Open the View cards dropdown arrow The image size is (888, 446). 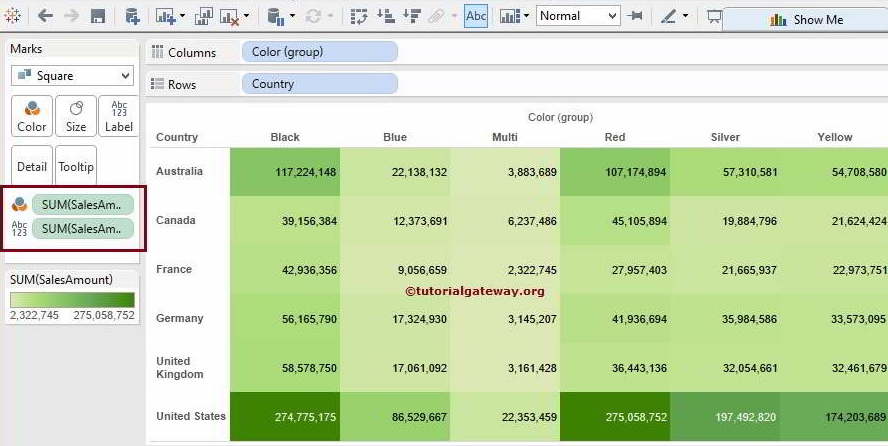pos(526,16)
